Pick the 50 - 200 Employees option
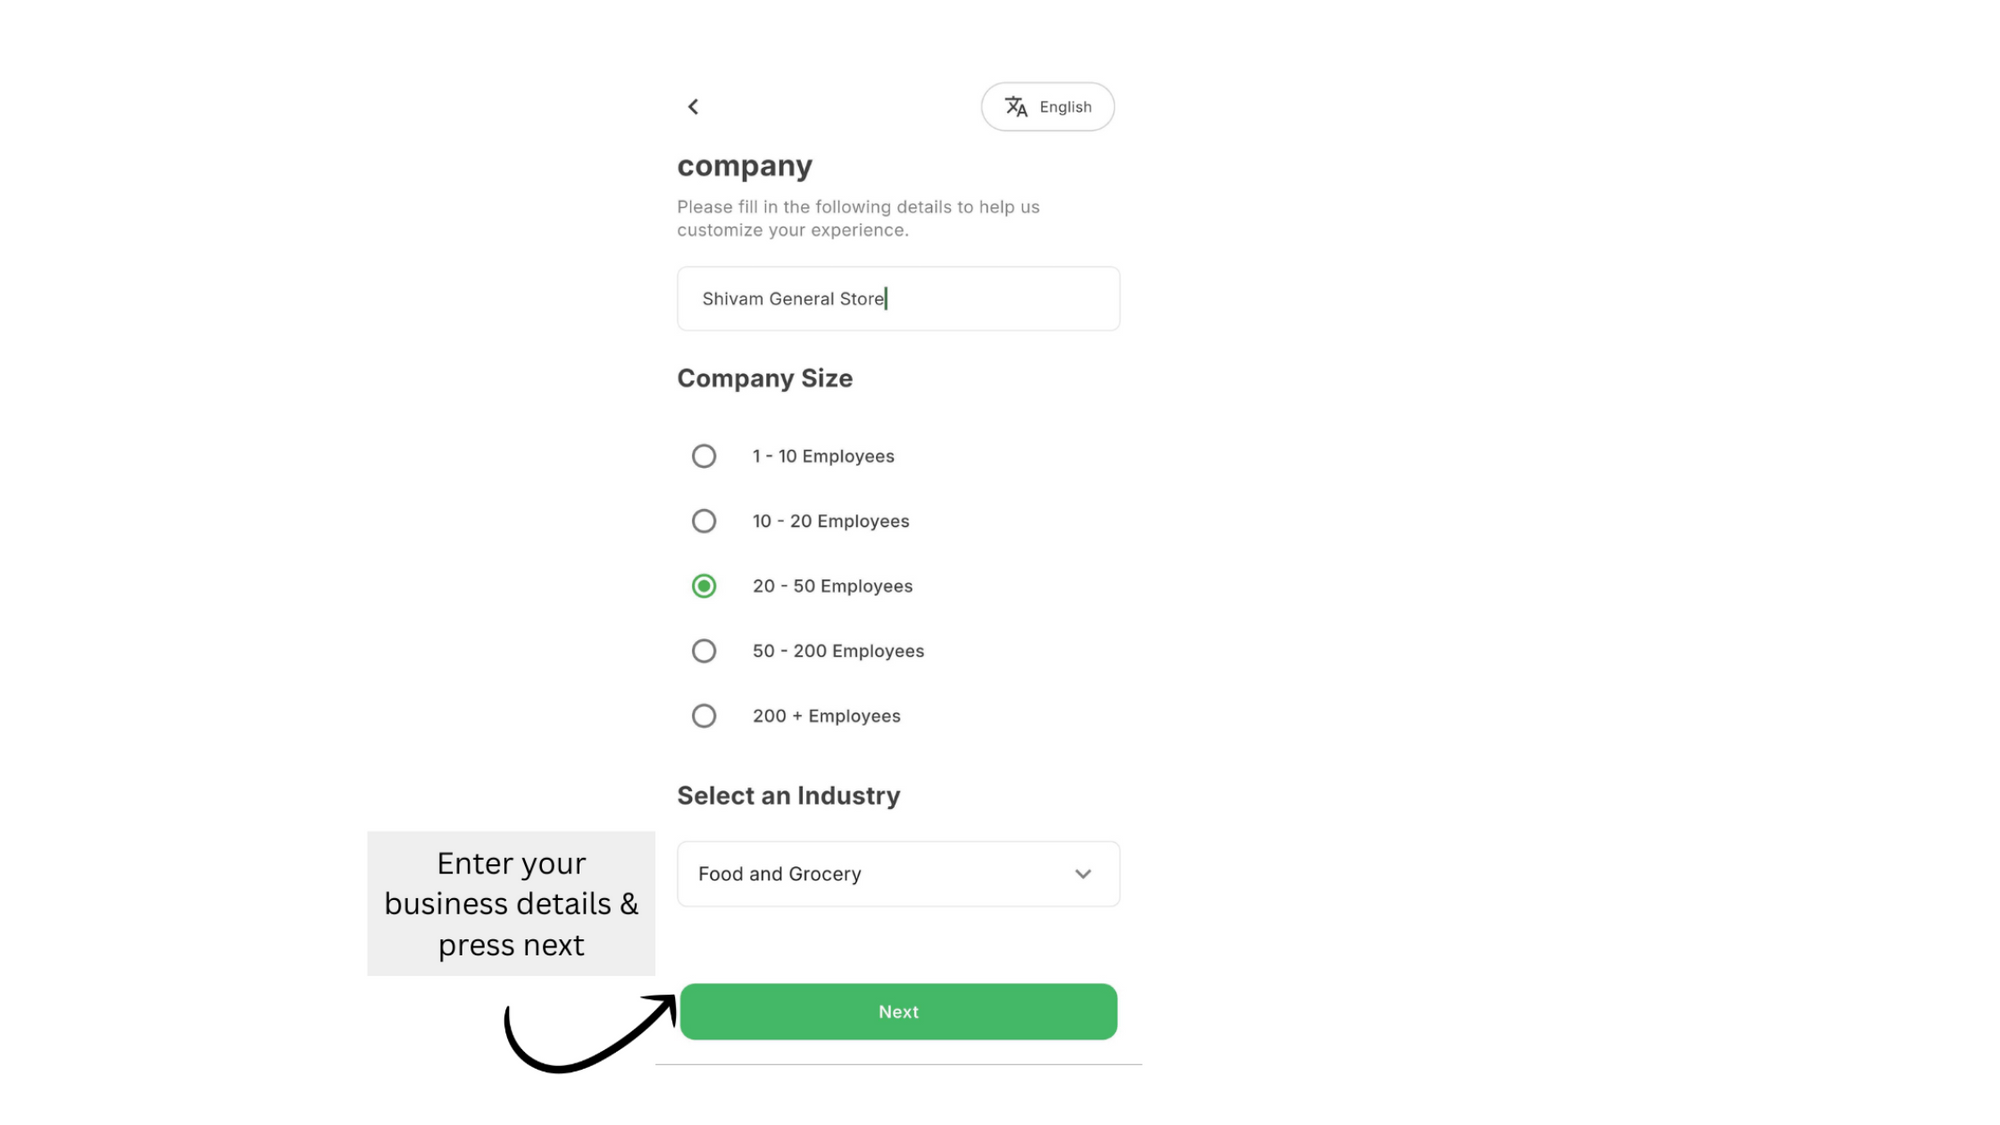2000x1125 pixels. click(x=704, y=650)
